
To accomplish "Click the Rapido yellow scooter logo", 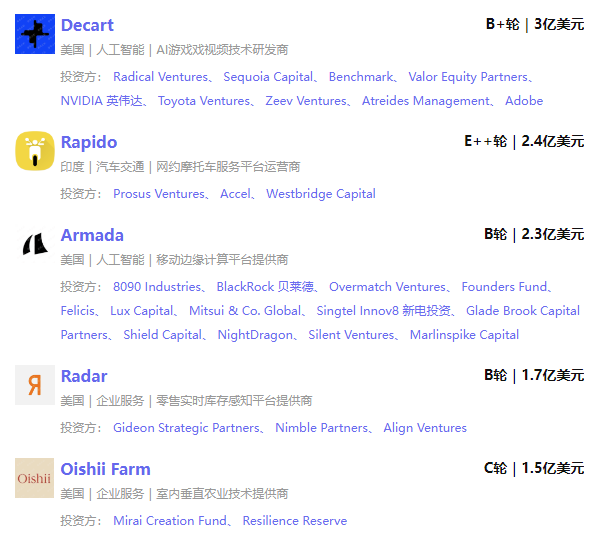I will pyautogui.click(x=35, y=151).
